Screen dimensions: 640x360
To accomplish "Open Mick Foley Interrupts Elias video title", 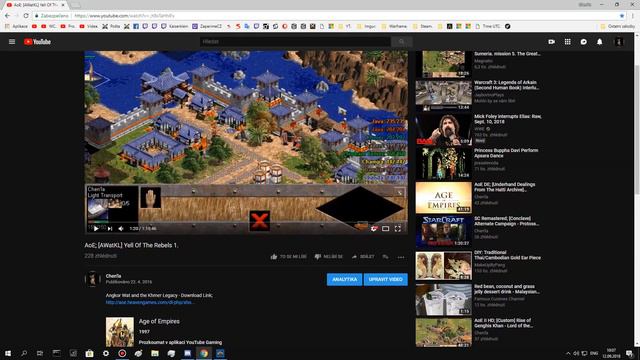I will (x=507, y=119).
